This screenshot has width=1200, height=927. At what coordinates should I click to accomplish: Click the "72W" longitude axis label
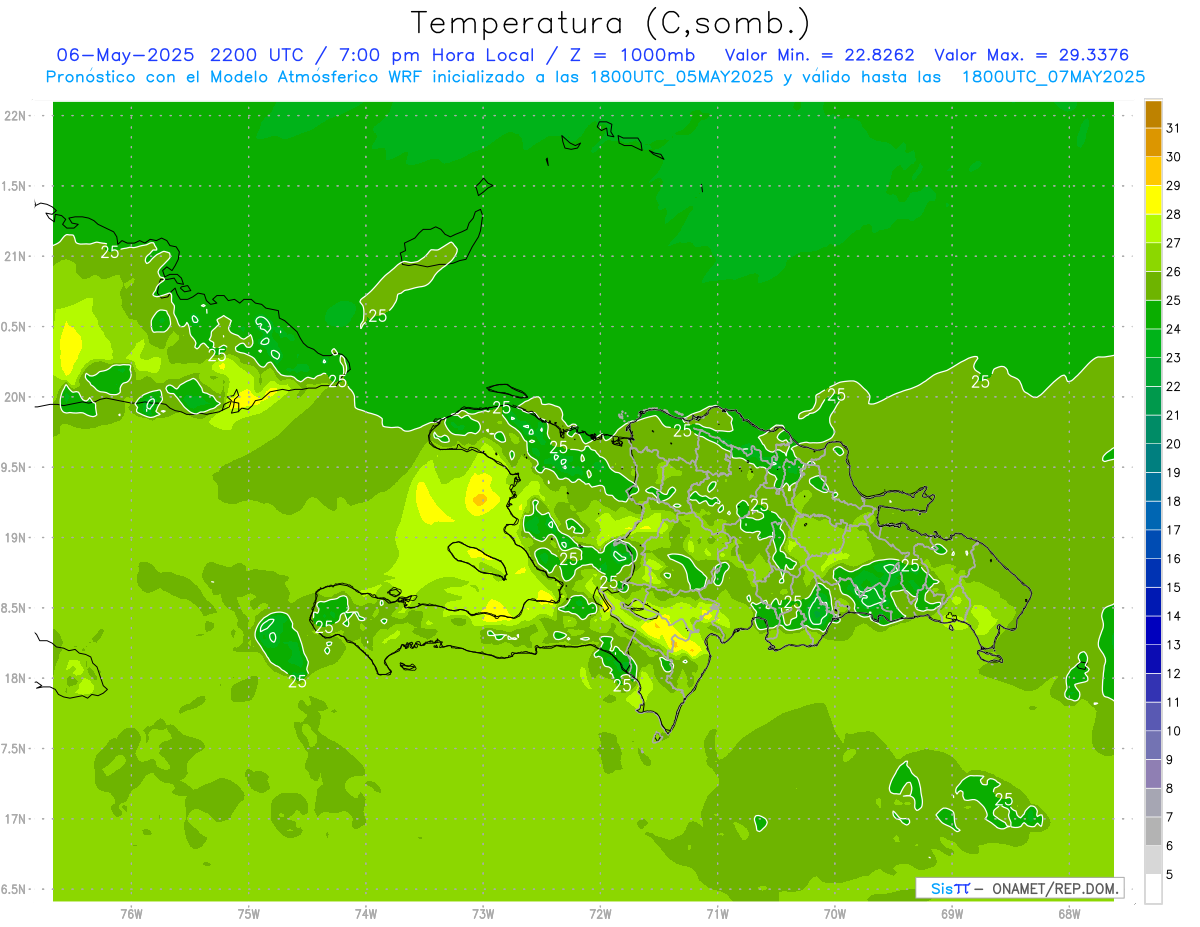pos(600,914)
